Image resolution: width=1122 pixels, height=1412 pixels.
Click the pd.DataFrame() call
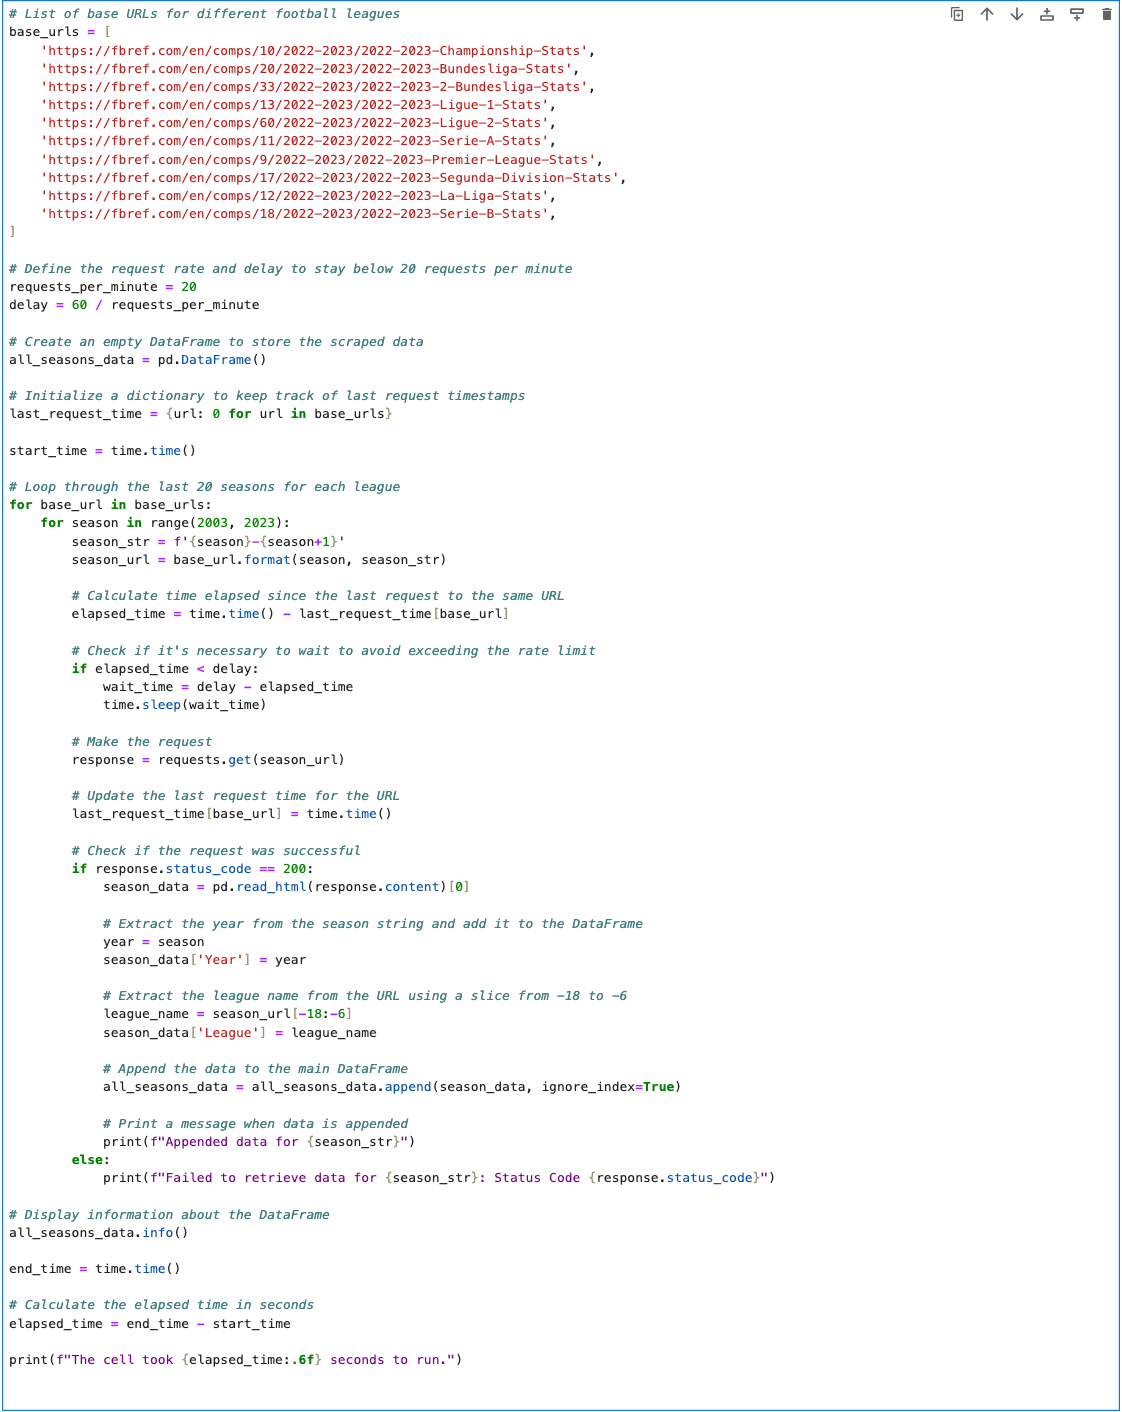tap(210, 359)
